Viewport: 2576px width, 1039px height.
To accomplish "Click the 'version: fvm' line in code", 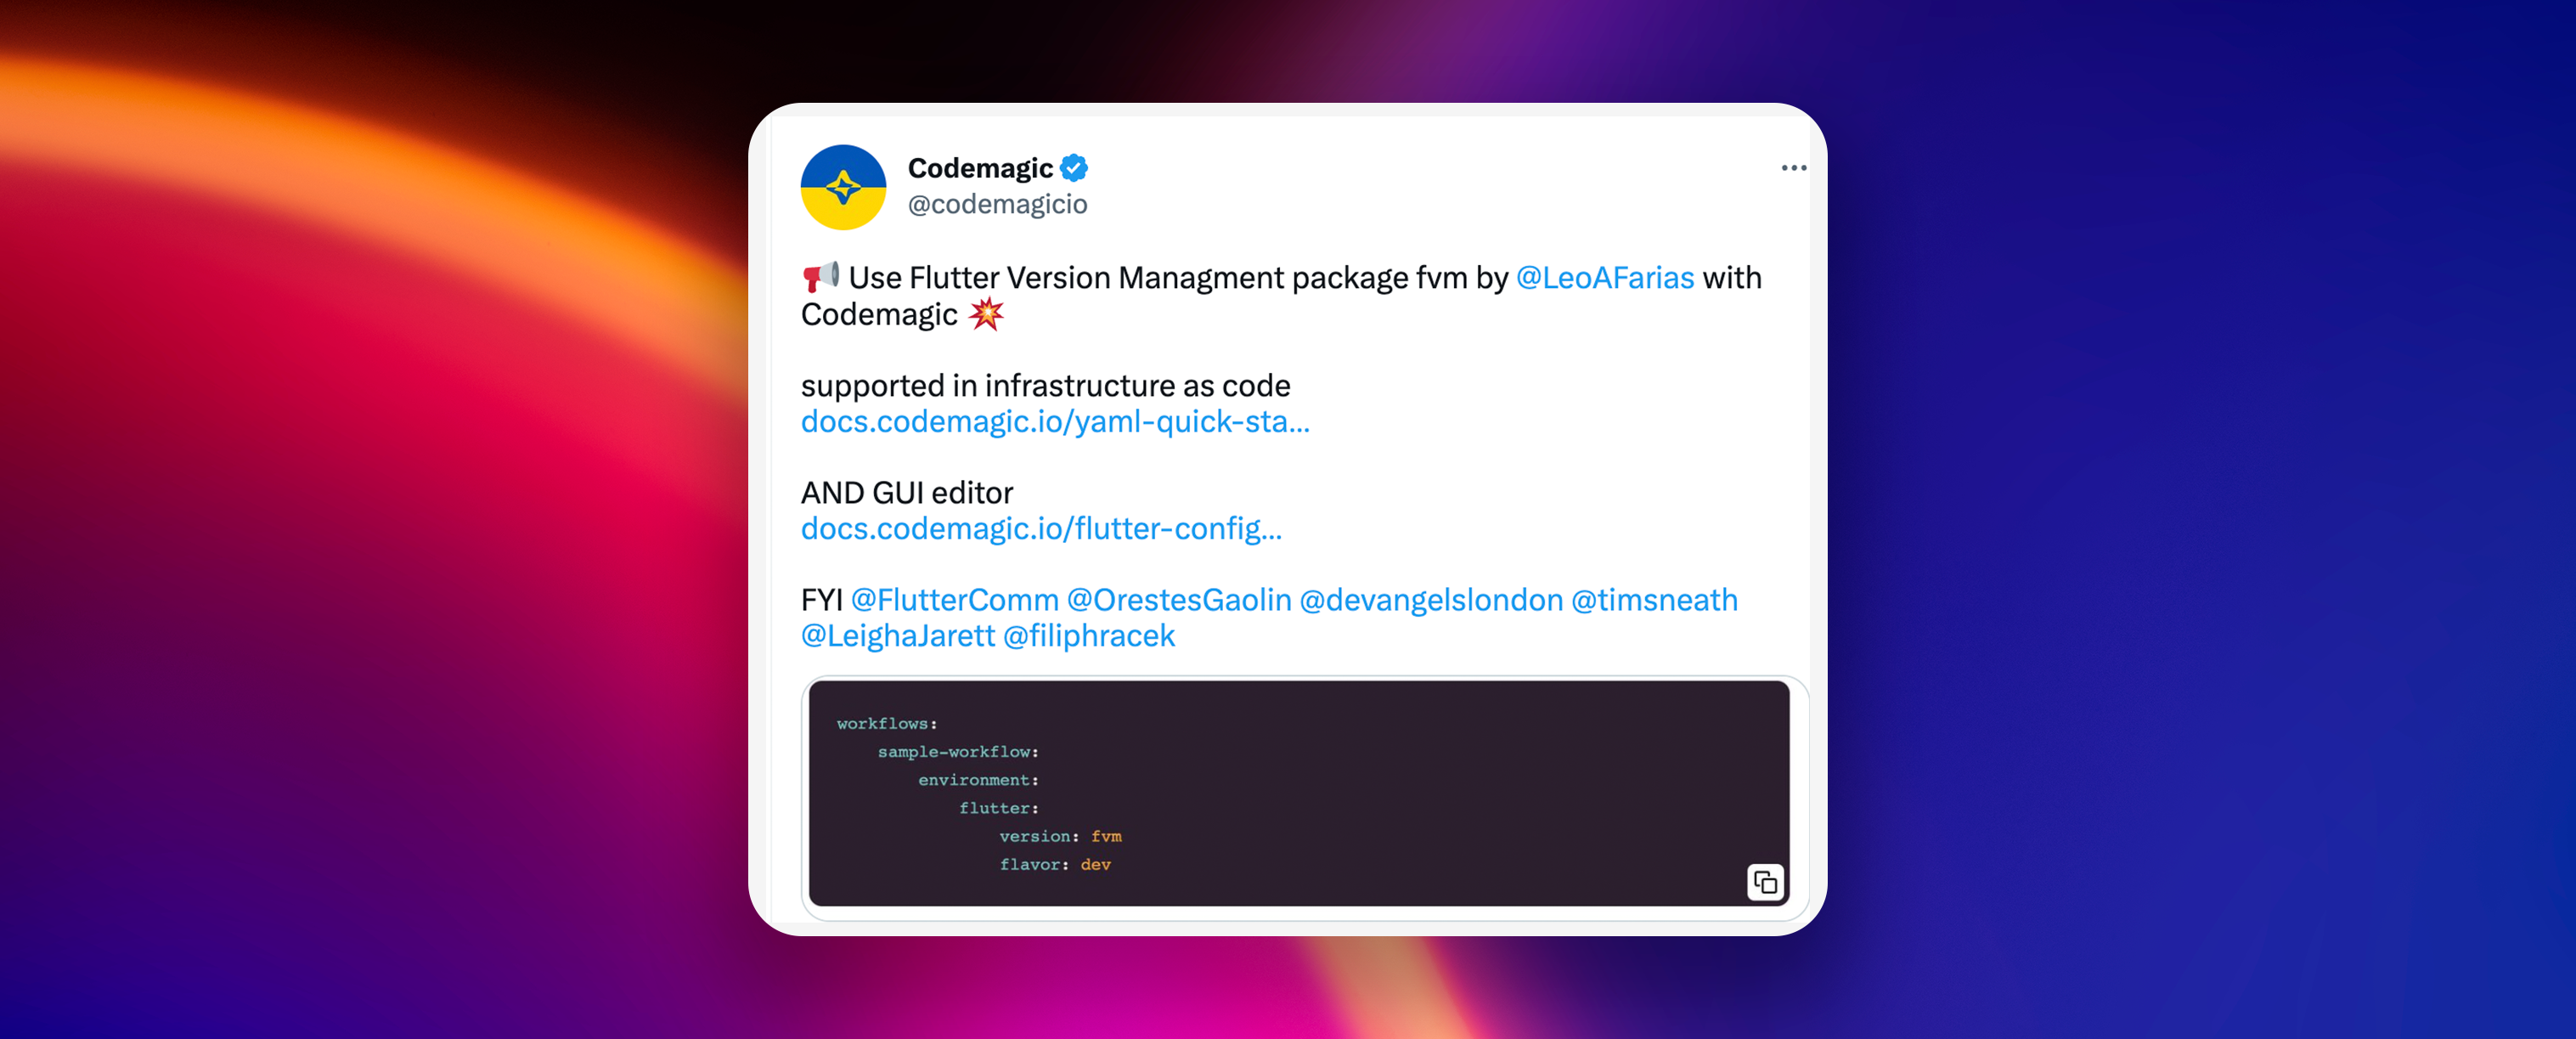I will coord(1060,836).
